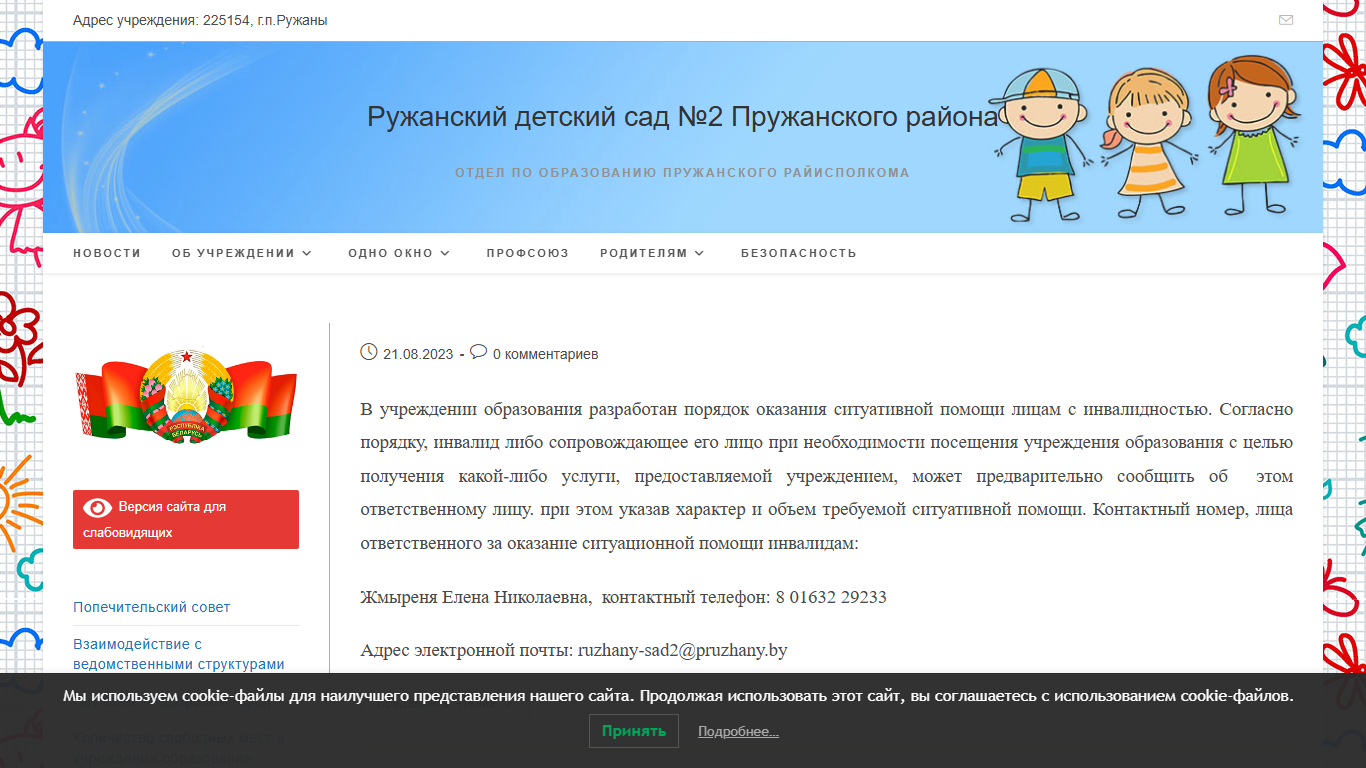Click subtitle Отдел по образованию Пружанского райисполкома

click(x=683, y=173)
